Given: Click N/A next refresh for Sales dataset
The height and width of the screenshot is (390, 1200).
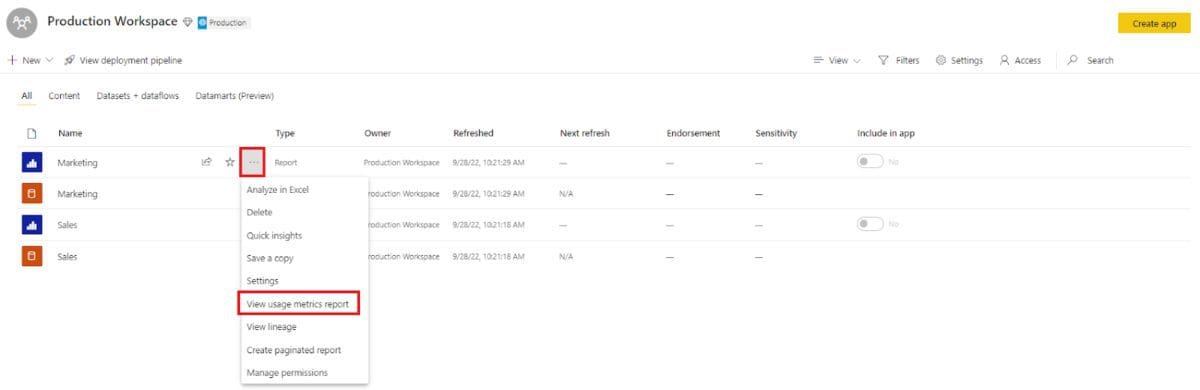Looking at the screenshot, I should (x=566, y=257).
